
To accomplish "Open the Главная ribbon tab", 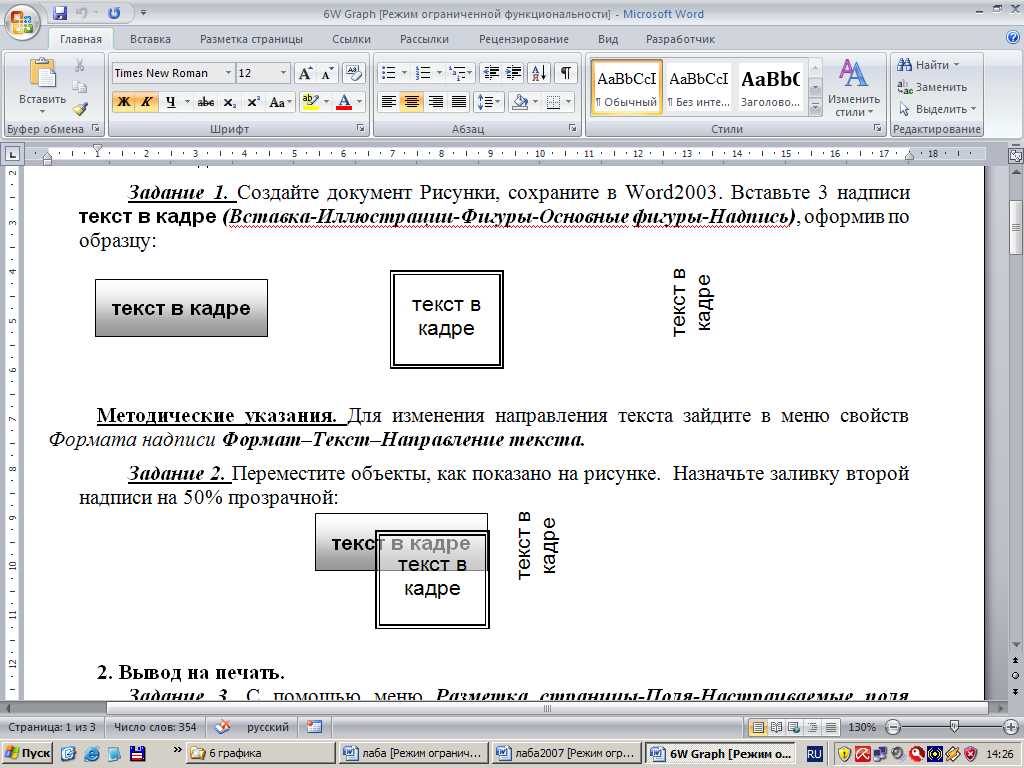I will (x=80, y=39).
